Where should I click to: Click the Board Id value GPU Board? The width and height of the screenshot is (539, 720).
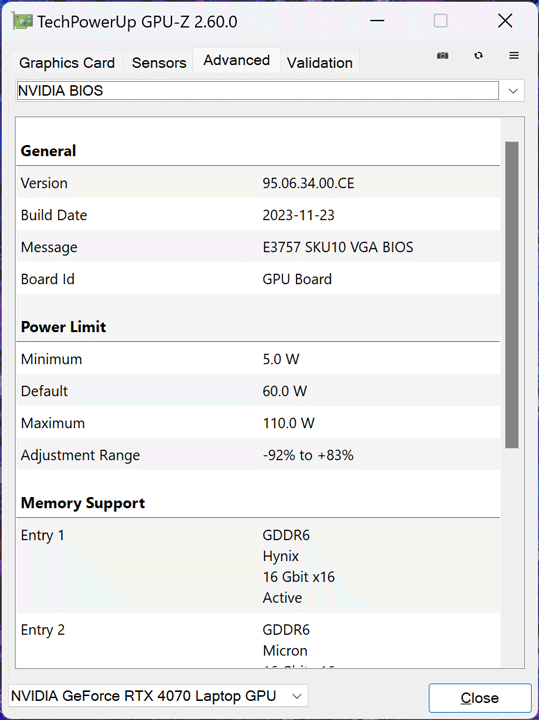(297, 279)
